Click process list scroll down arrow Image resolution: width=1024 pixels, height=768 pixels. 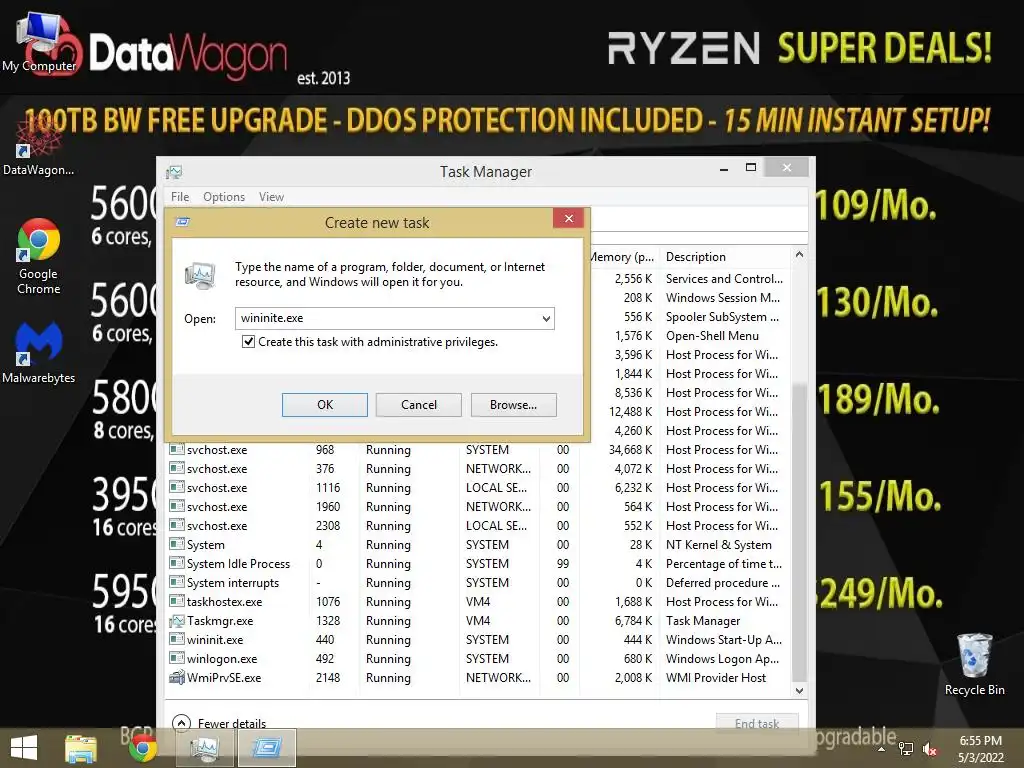(799, 690)
